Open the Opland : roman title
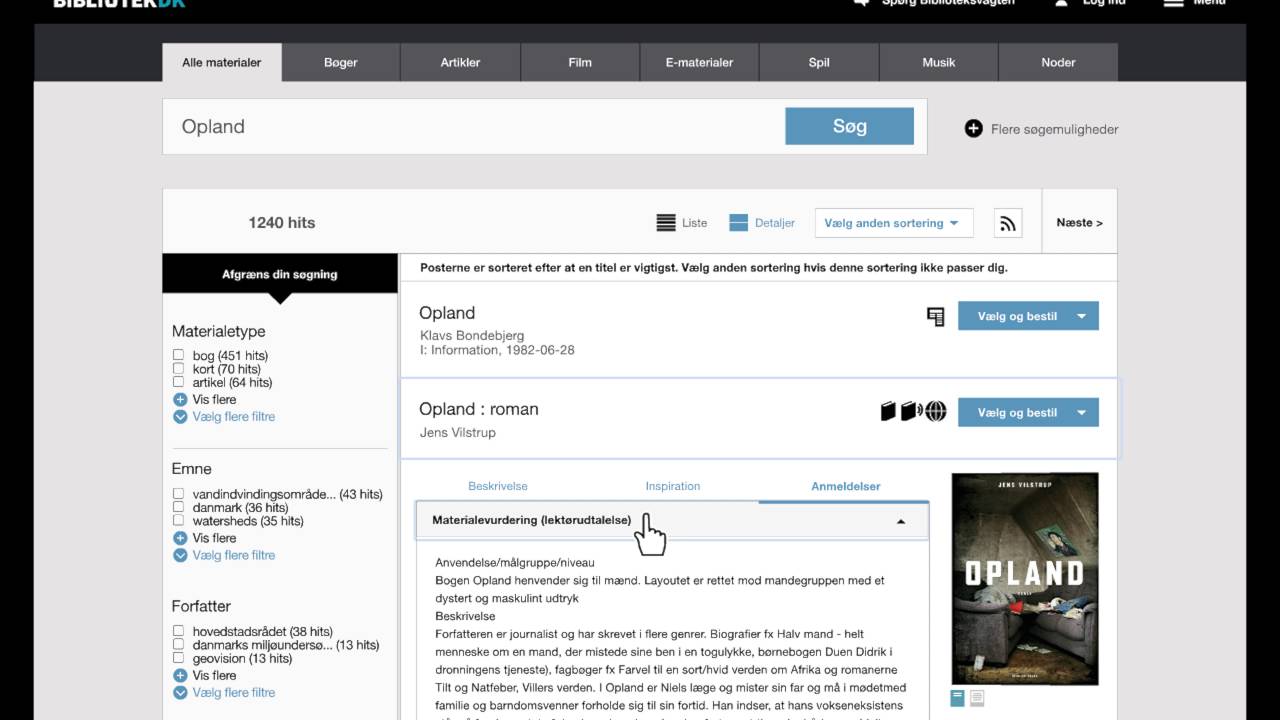Viewport: 1280px width, 720px height. click(479, 409)
